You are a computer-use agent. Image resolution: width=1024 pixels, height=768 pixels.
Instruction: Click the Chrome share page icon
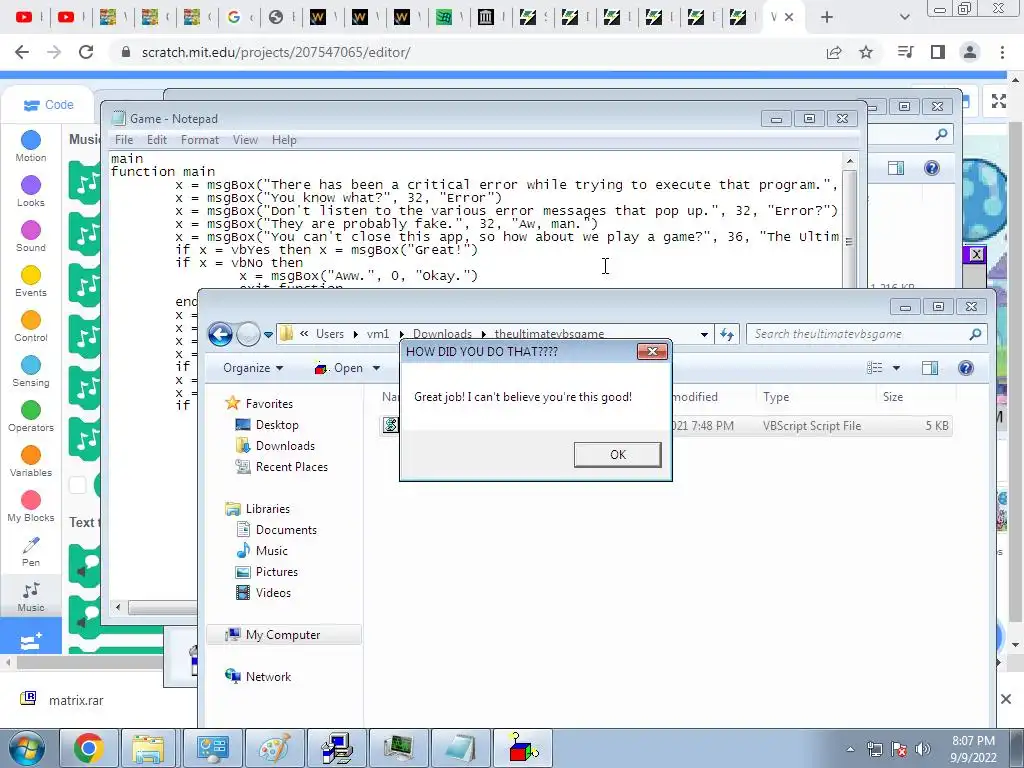click(x=834, y=52)
